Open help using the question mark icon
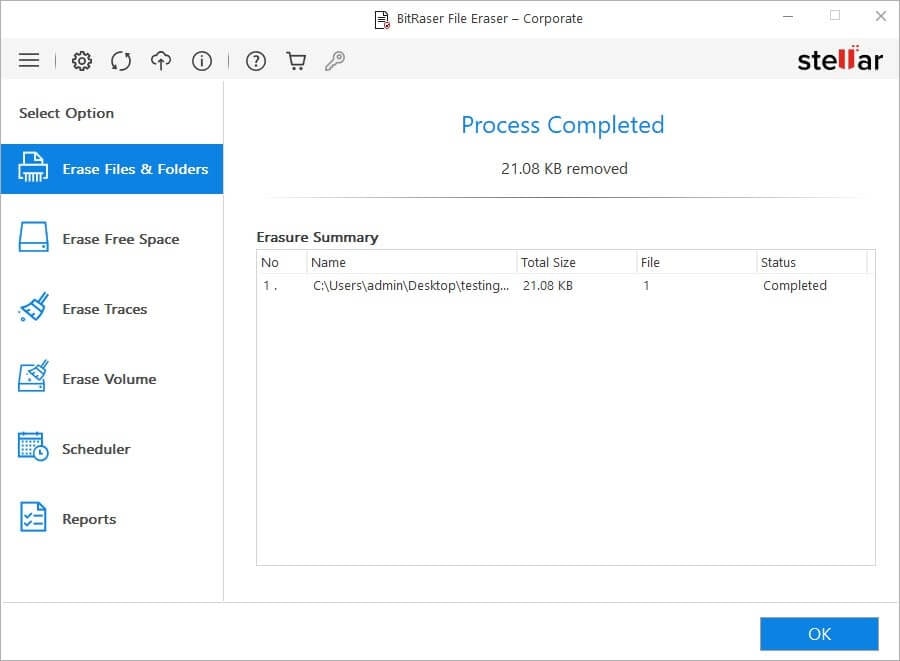 click(255, 60)
